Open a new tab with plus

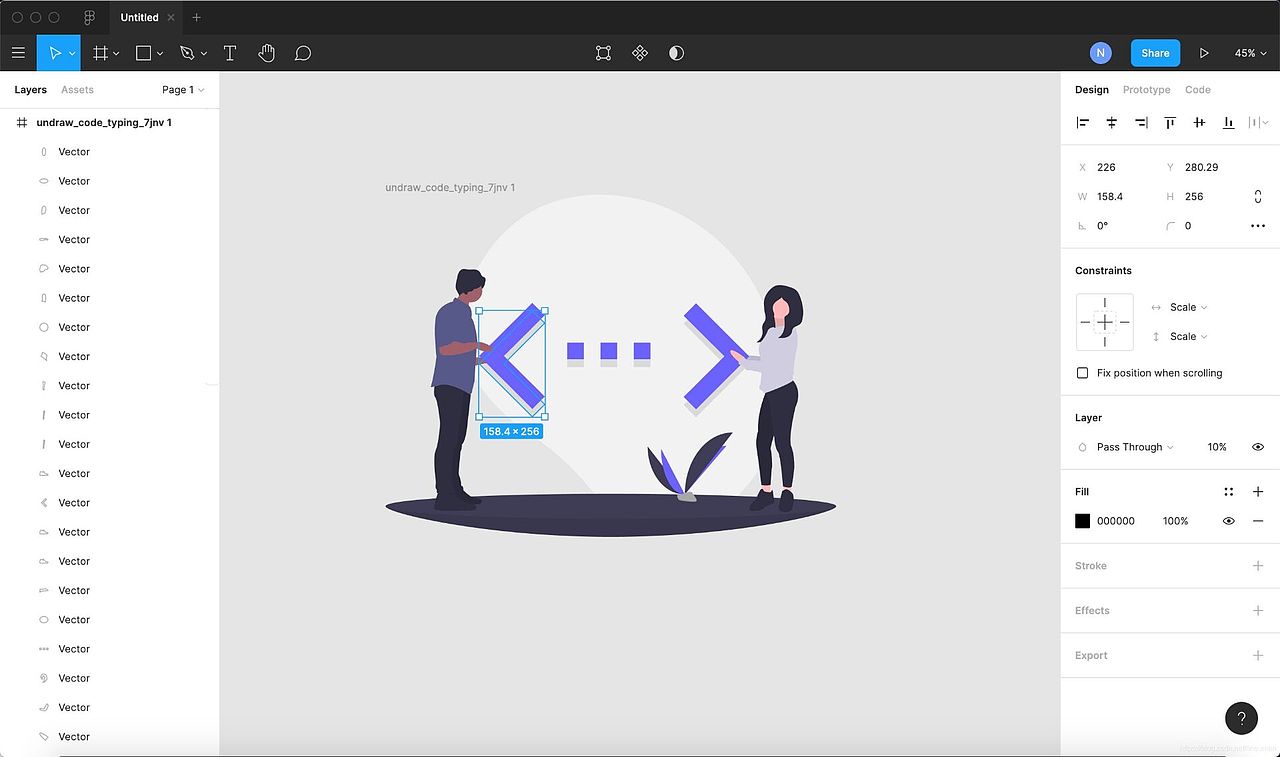(x=196, y=17)
